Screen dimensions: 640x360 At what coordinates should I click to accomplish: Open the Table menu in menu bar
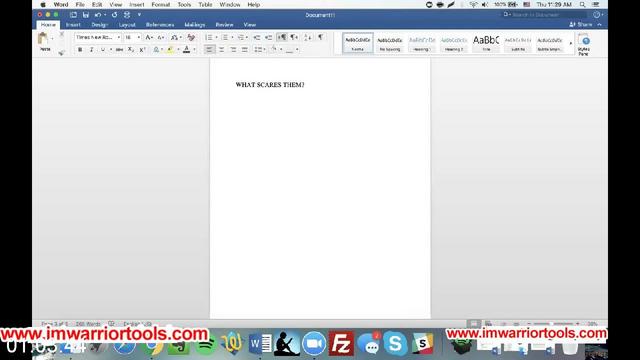[x=205, y=4]
